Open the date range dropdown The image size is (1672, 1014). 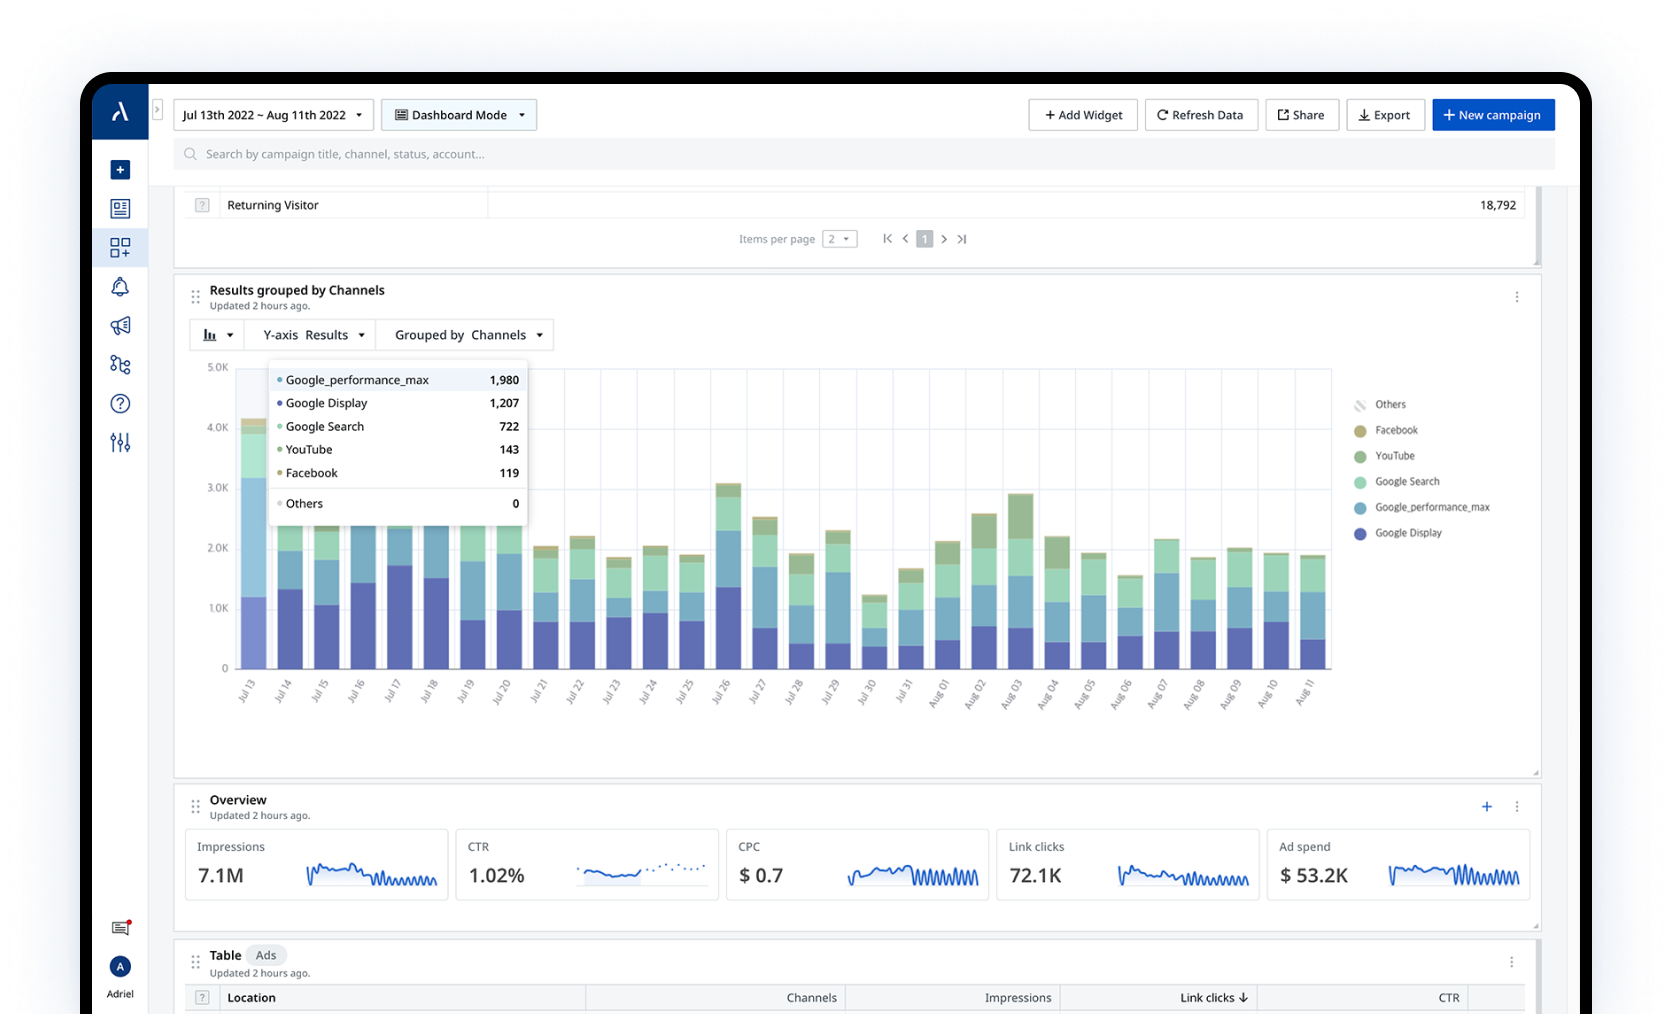click(x=273, y=115)
